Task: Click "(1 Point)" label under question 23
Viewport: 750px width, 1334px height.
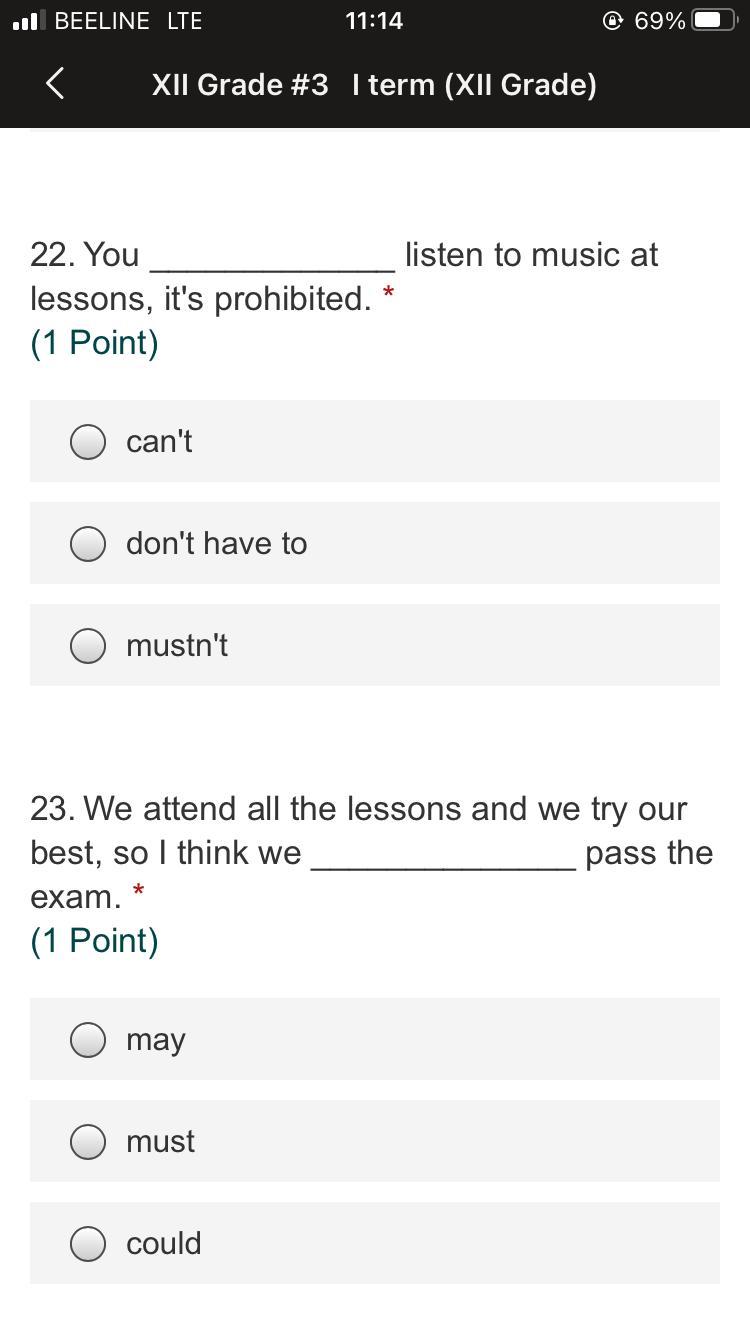Action: pos(95,941)
